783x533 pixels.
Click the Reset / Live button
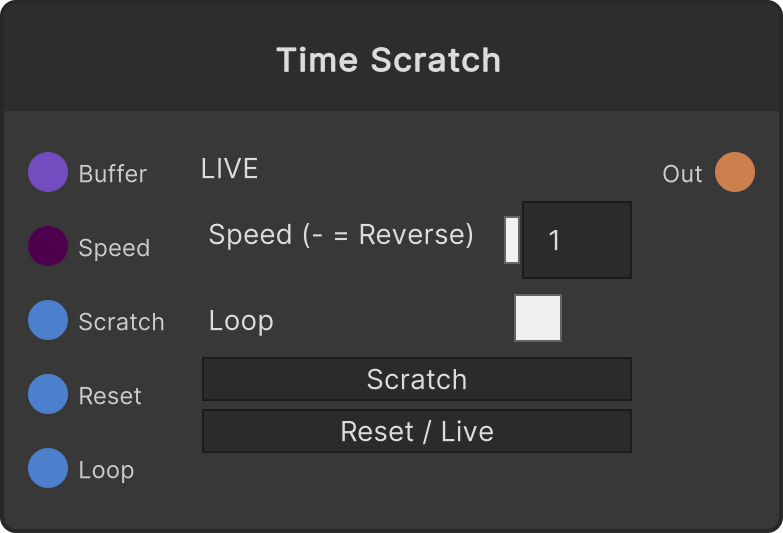pyautogui.click(x=417, y=431)
